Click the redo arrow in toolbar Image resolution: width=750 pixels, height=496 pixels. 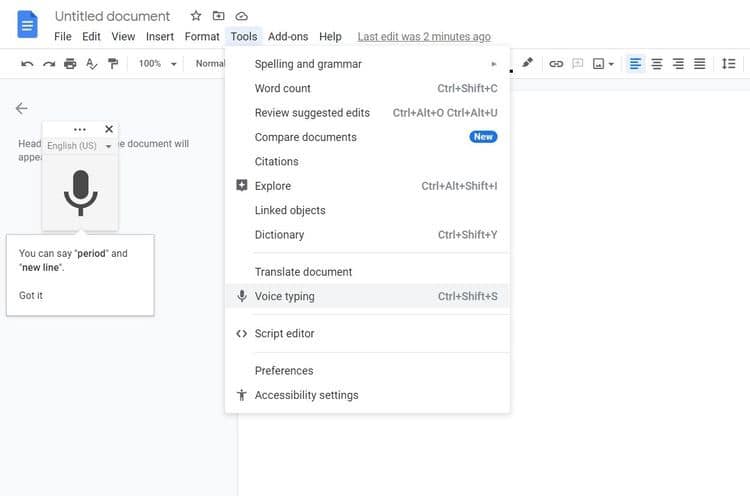pyautogui.click(x=48, y=64)
